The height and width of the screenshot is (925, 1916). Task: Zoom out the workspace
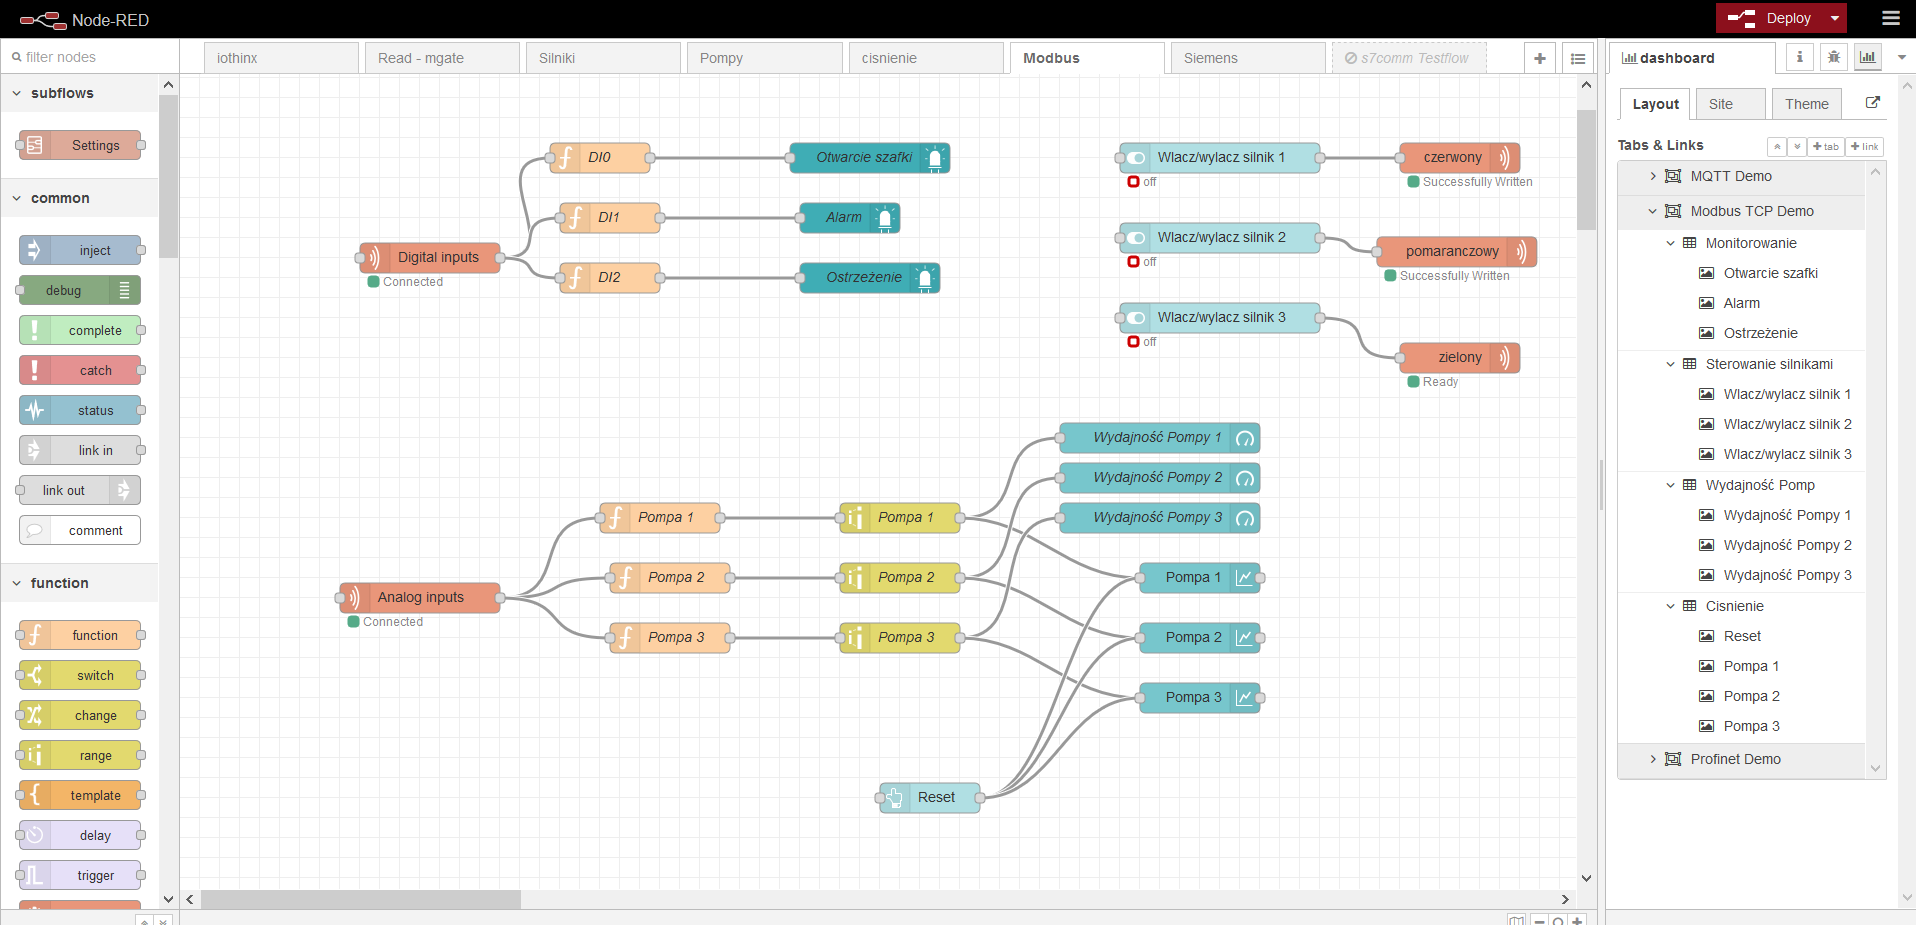point(1540,920)
